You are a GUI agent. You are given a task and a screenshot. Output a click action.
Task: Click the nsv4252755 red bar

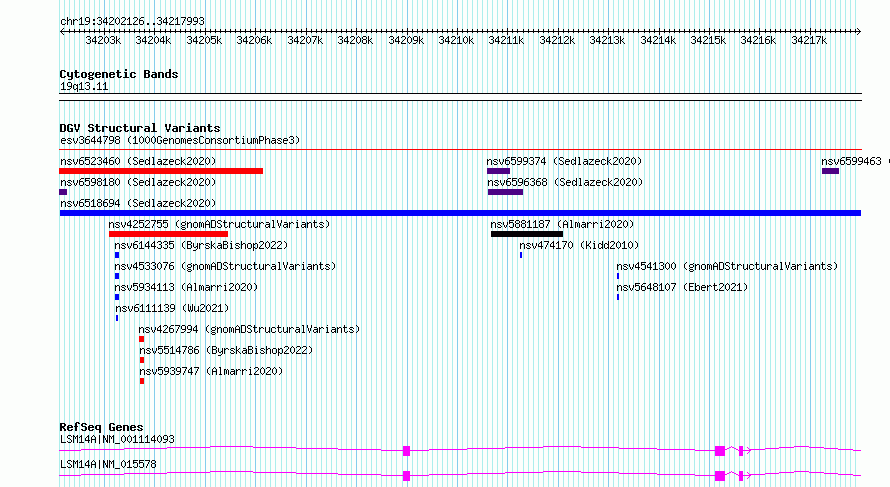tap(169, 234)
